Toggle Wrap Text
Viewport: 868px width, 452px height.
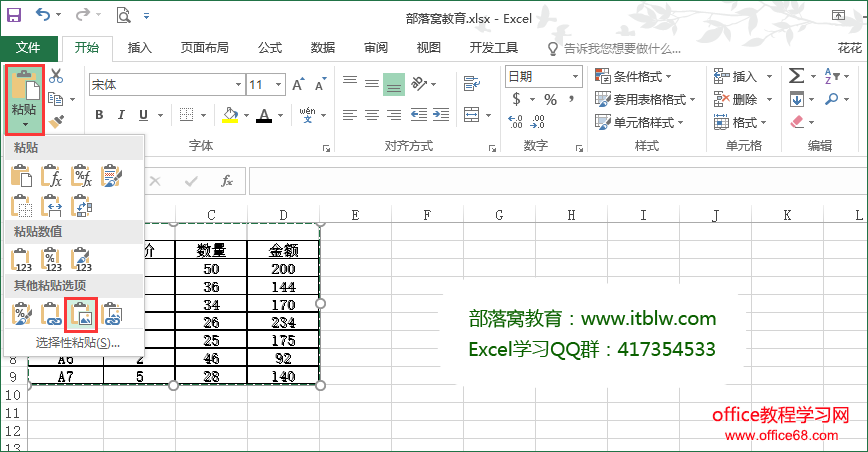(472, 84)
